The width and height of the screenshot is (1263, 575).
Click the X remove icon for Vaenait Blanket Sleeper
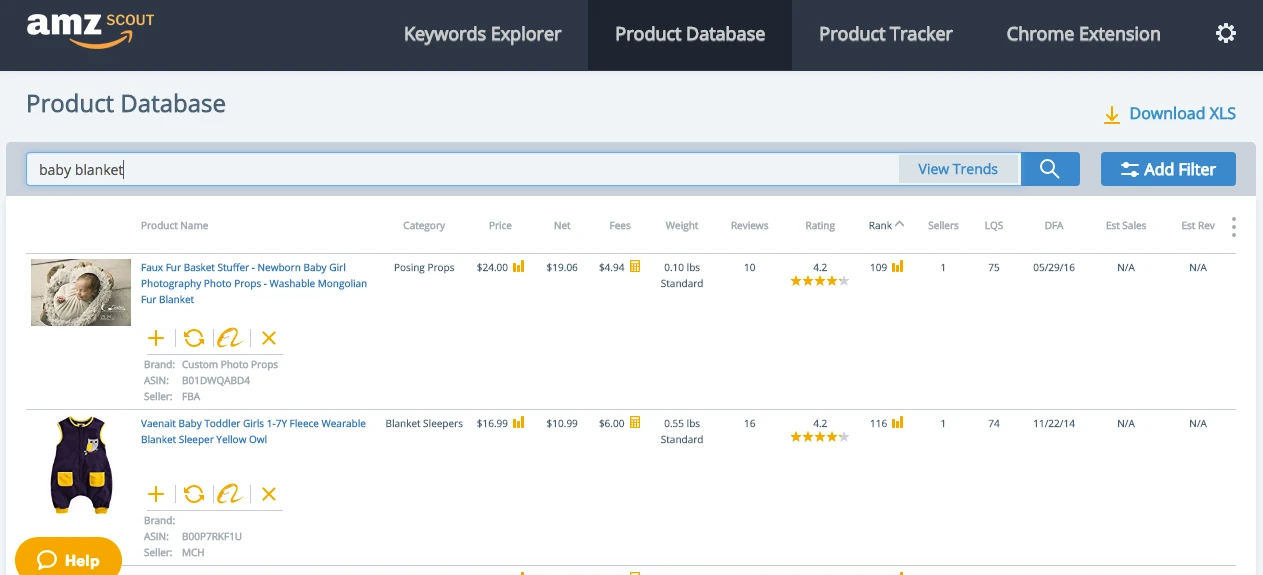(268, 494)
